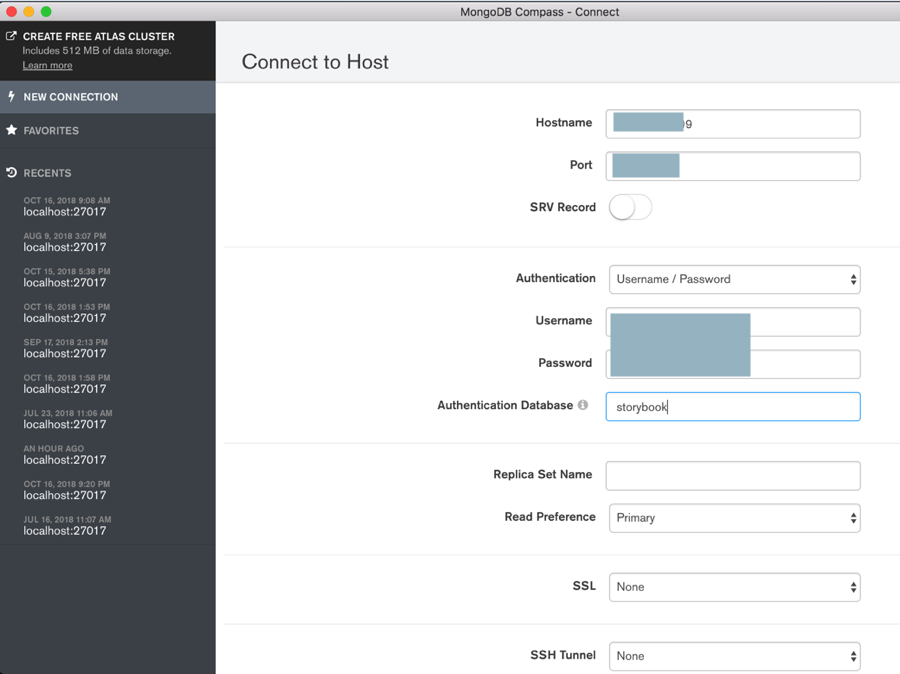Click the star Favorites icon
The image size is (900, 674).
[x=12, y=131]
